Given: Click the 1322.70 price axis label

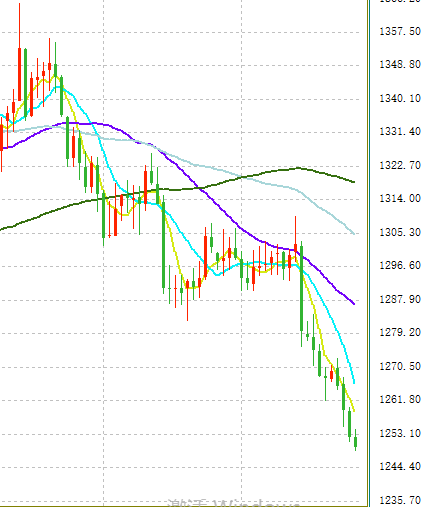Looking at the screenshot, I should tap(400, 165).
